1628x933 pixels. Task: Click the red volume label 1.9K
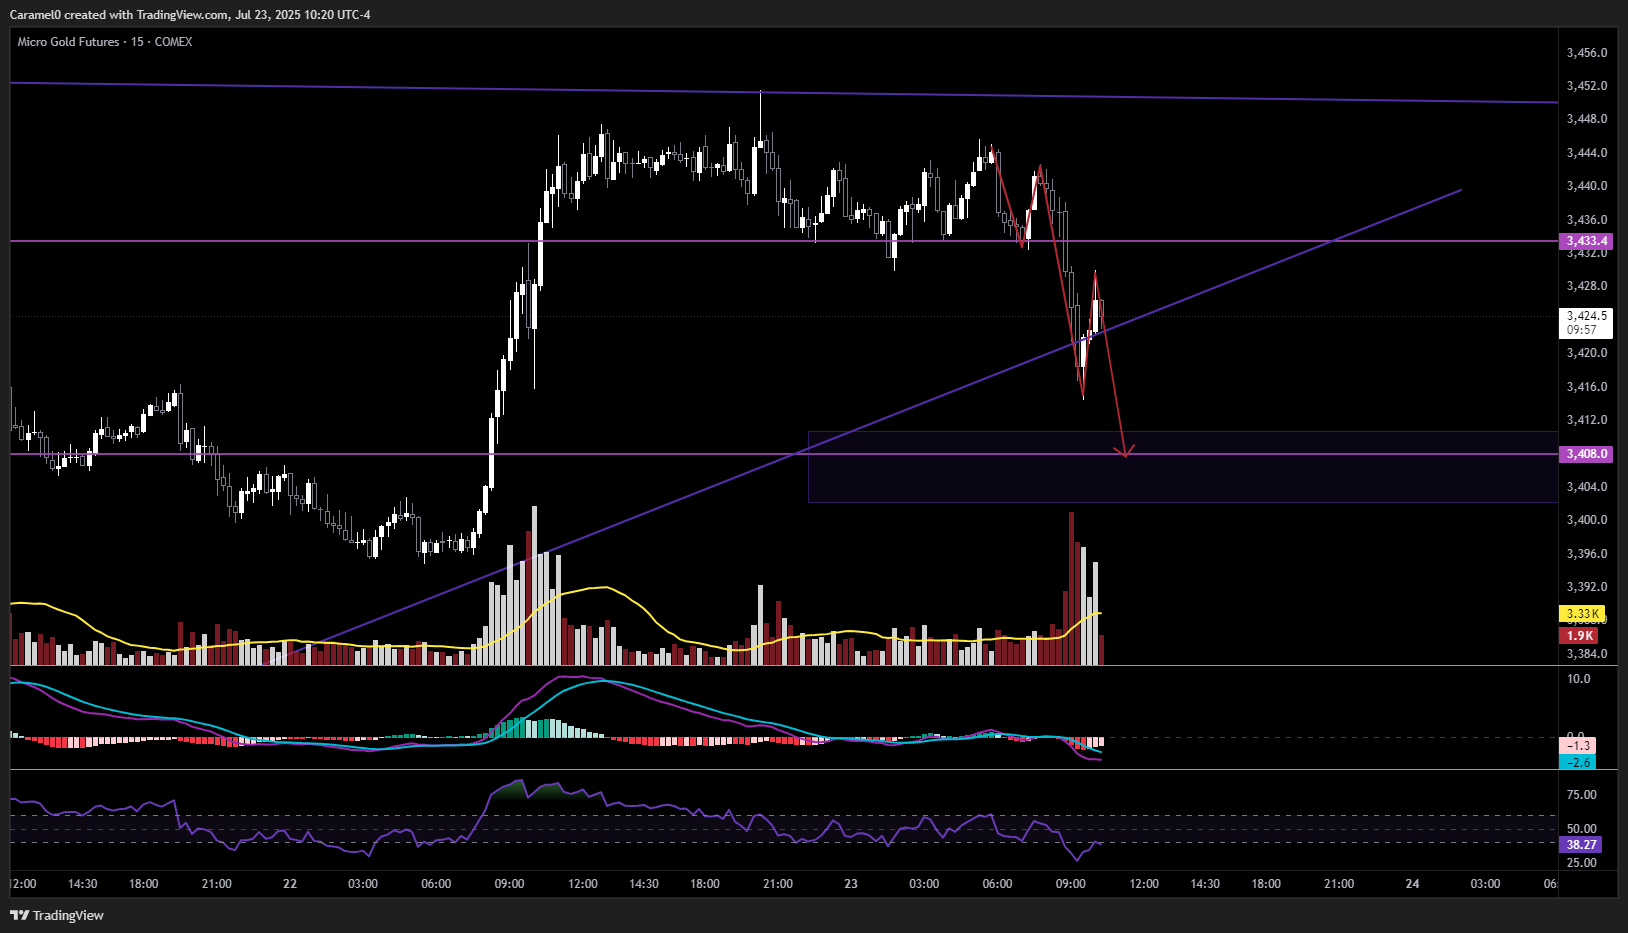click(x=1579, y=636)
